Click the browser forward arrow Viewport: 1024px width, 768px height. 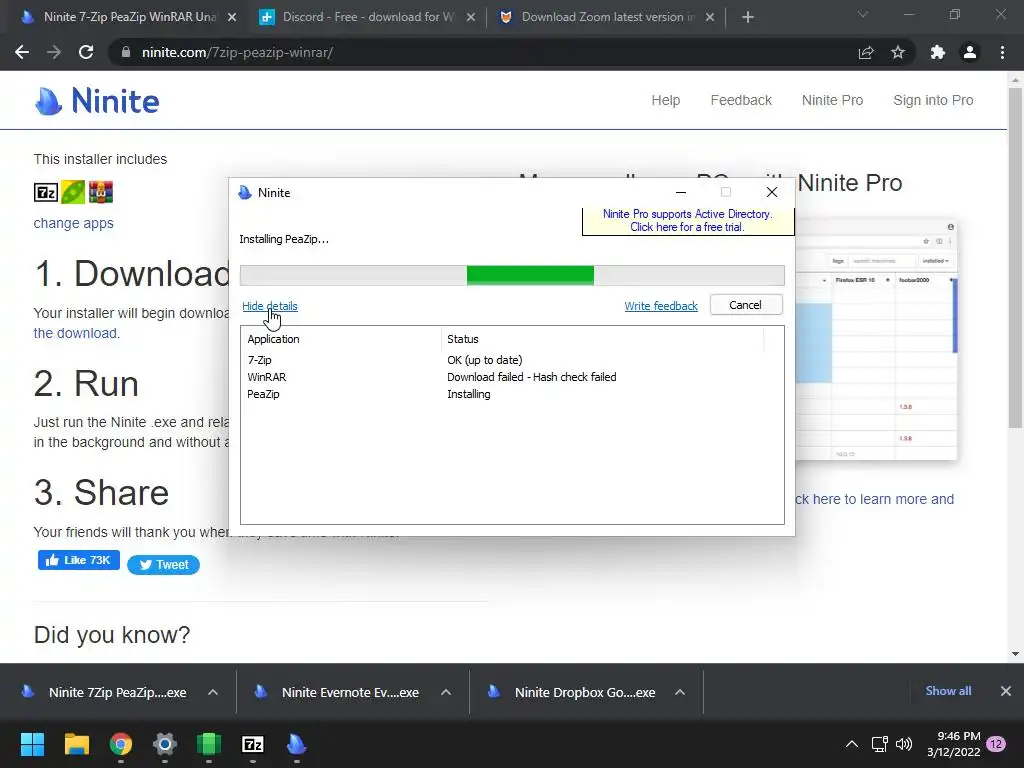coord(54,52)
